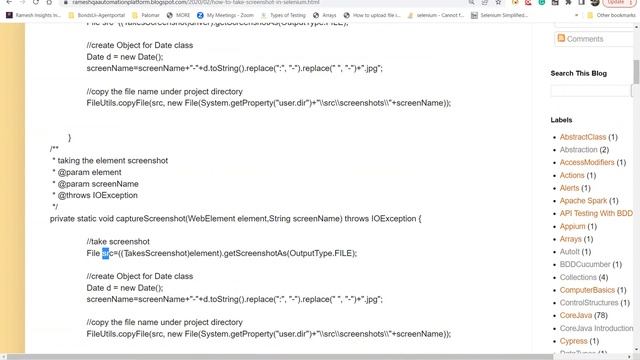Click the Home icon in the browser toolbar
Viewport: 640px width, 360px height.
tap(49, 2)
